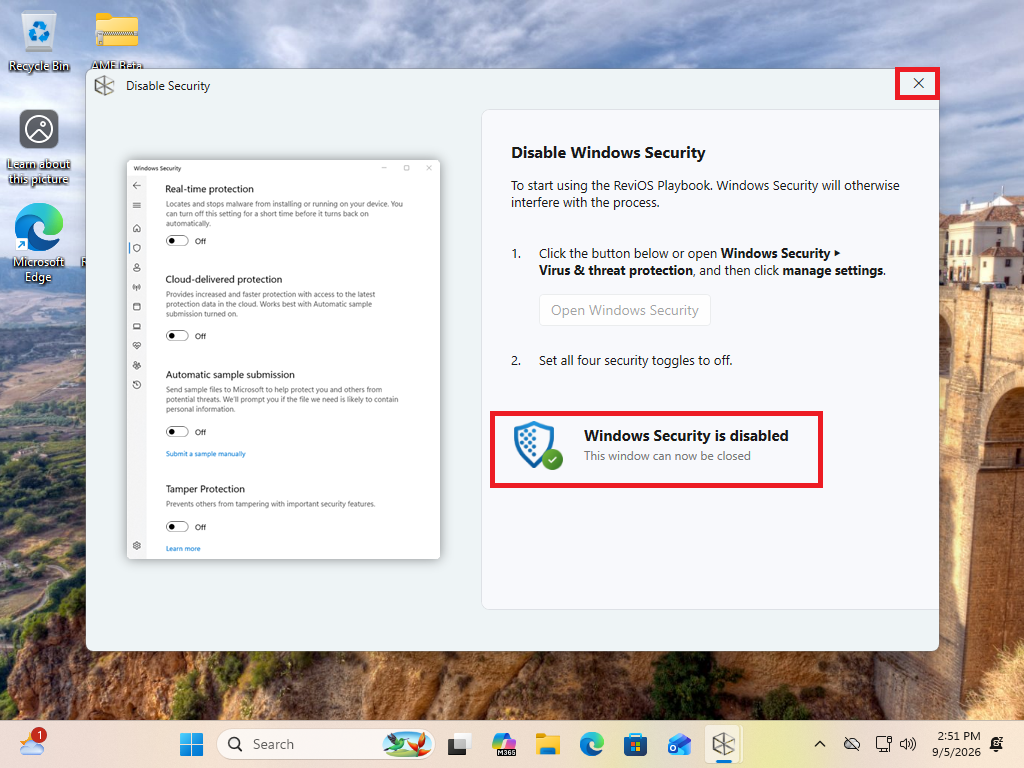Click the protection history icon in preview sidebar
1024x768 pixels.
pos(136,385)
